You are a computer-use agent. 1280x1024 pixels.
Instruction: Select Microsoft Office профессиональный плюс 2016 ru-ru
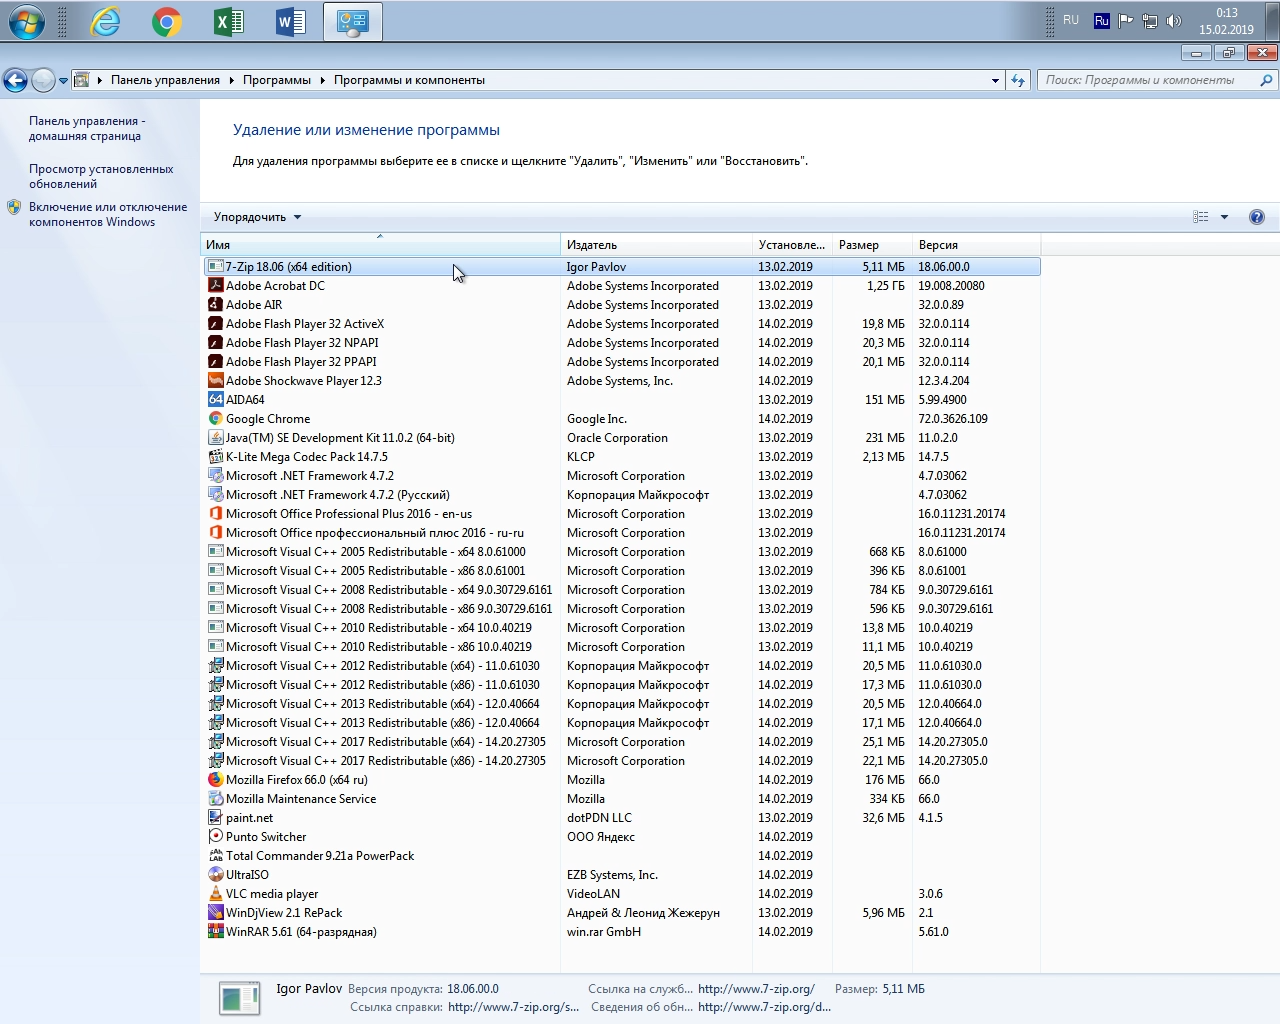click(x=620, y=533)
